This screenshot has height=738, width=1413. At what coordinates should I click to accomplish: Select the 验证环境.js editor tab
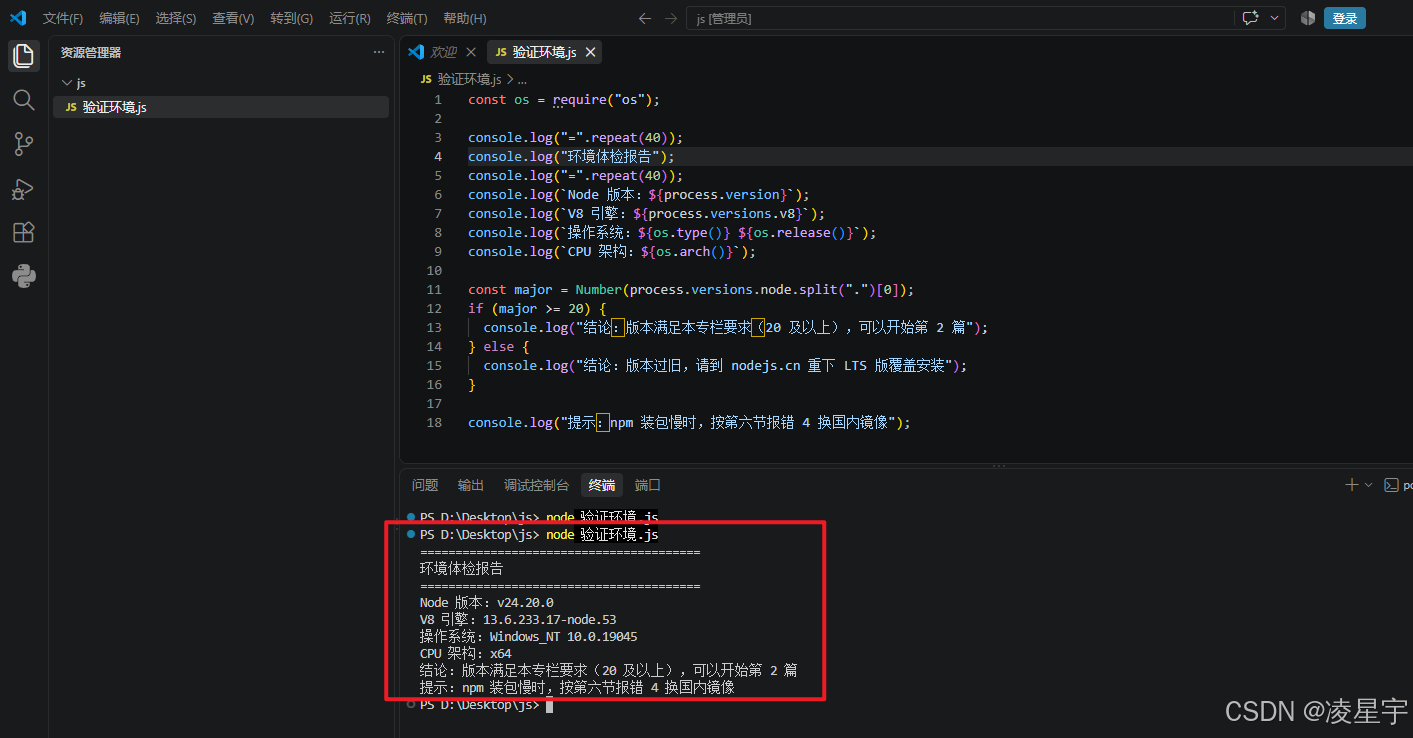pos(545,52)
